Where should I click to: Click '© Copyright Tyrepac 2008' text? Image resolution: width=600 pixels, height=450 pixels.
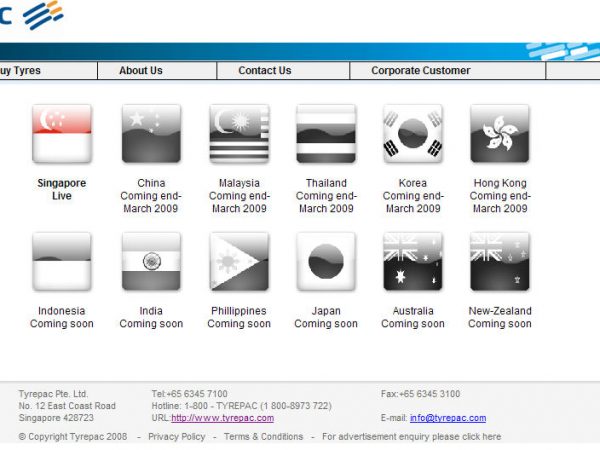click(x=73, y=437)
